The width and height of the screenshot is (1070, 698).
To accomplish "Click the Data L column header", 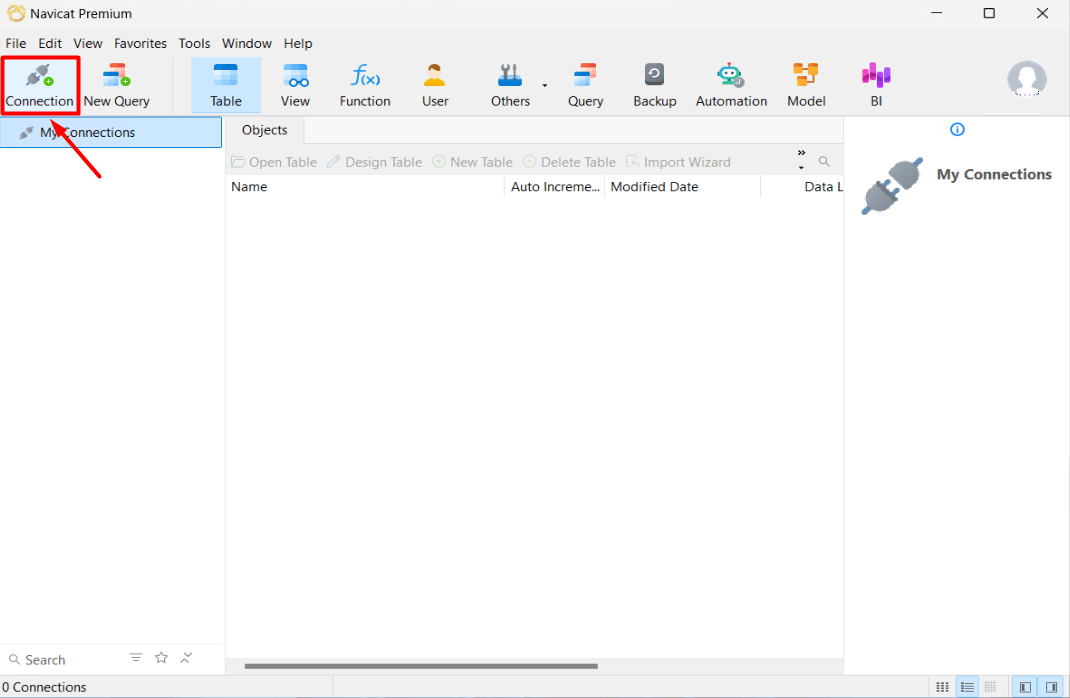I will point(802,186).
